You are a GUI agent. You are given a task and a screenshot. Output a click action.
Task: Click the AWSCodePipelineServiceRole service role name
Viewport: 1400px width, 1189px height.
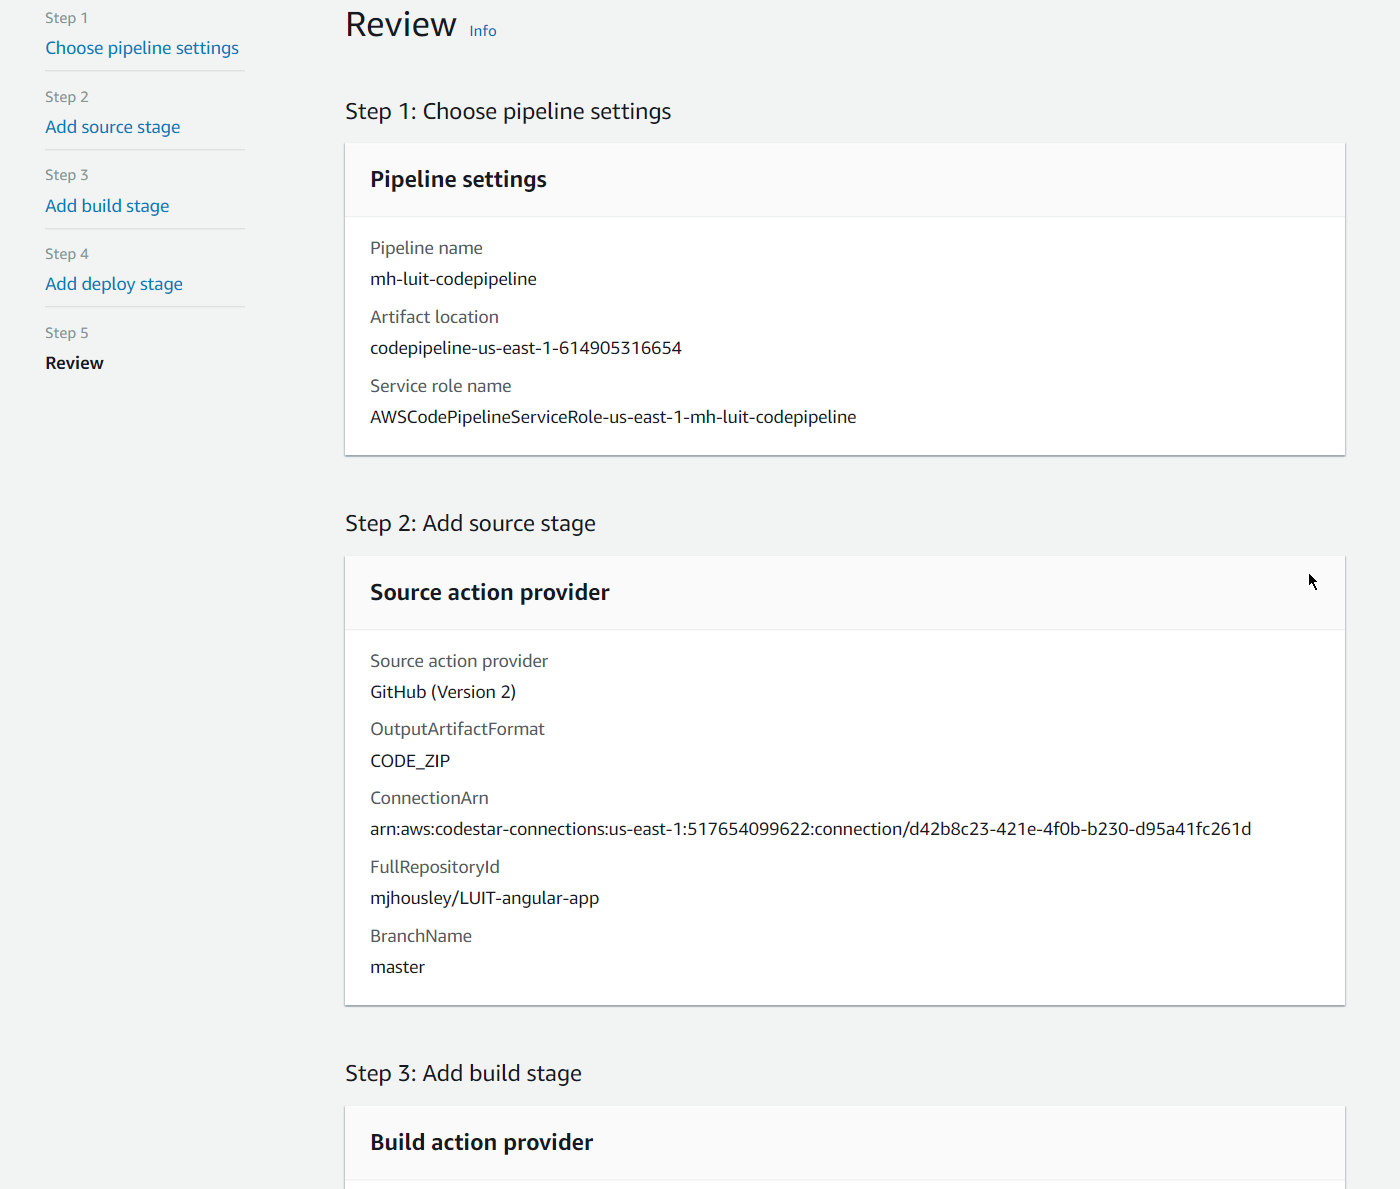[612, 417]
